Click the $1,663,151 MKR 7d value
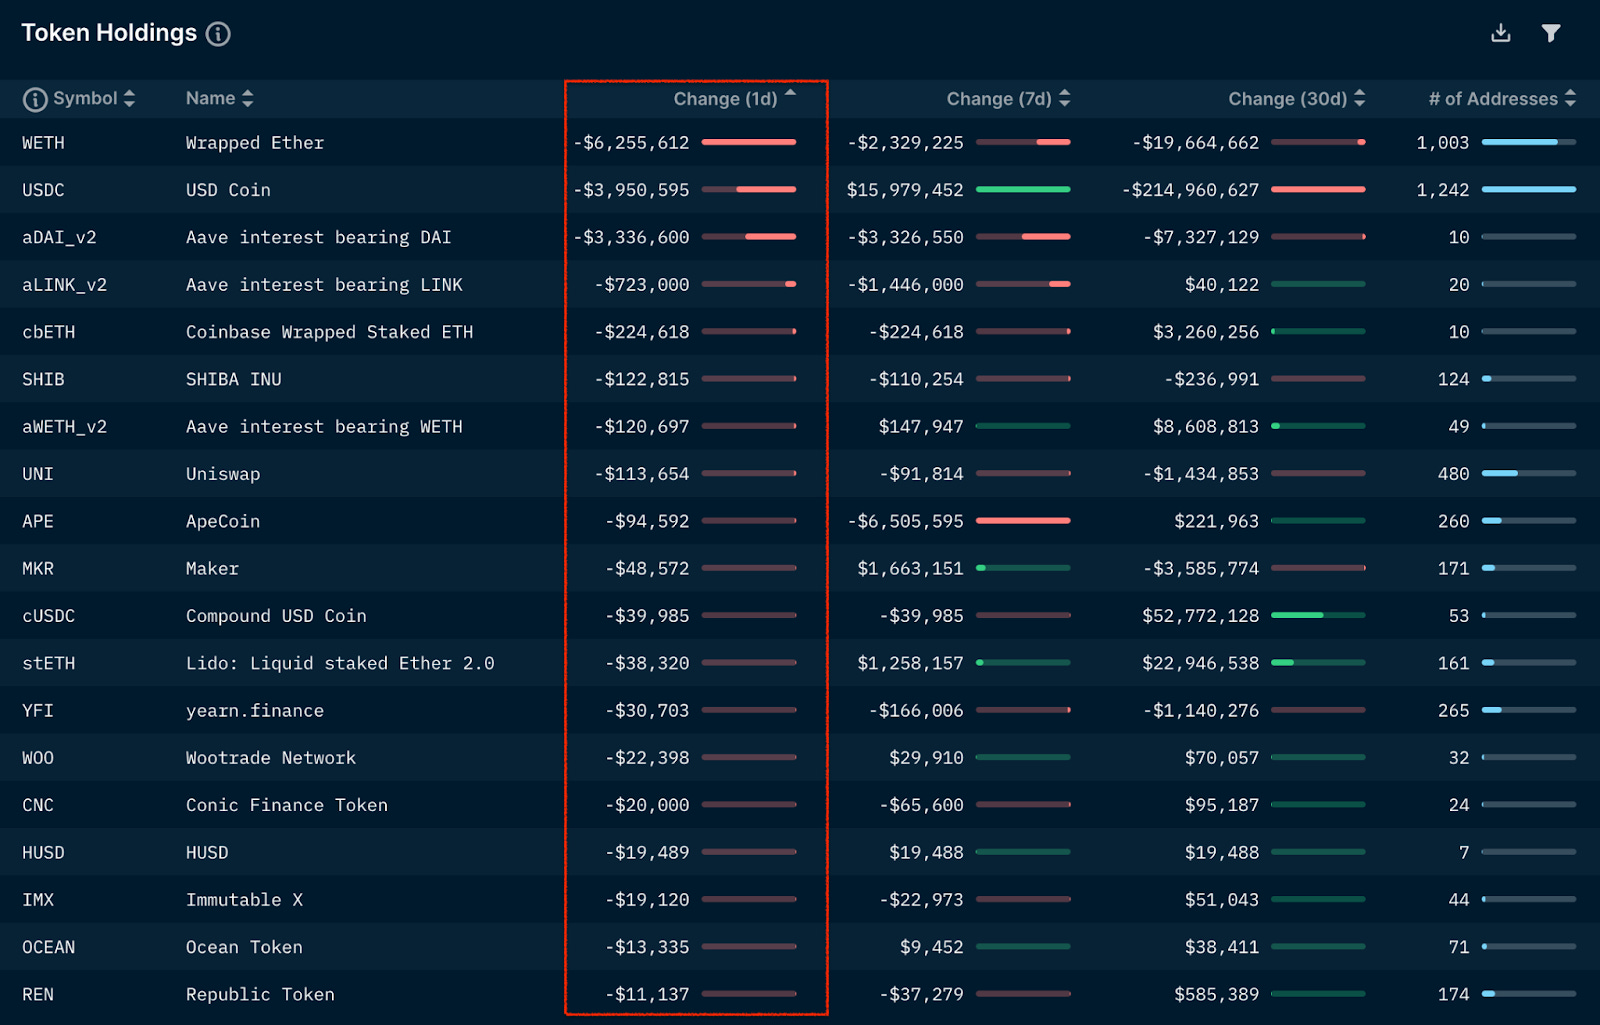Screen dimensions: 1600x1025 click(x=910, y=568)
